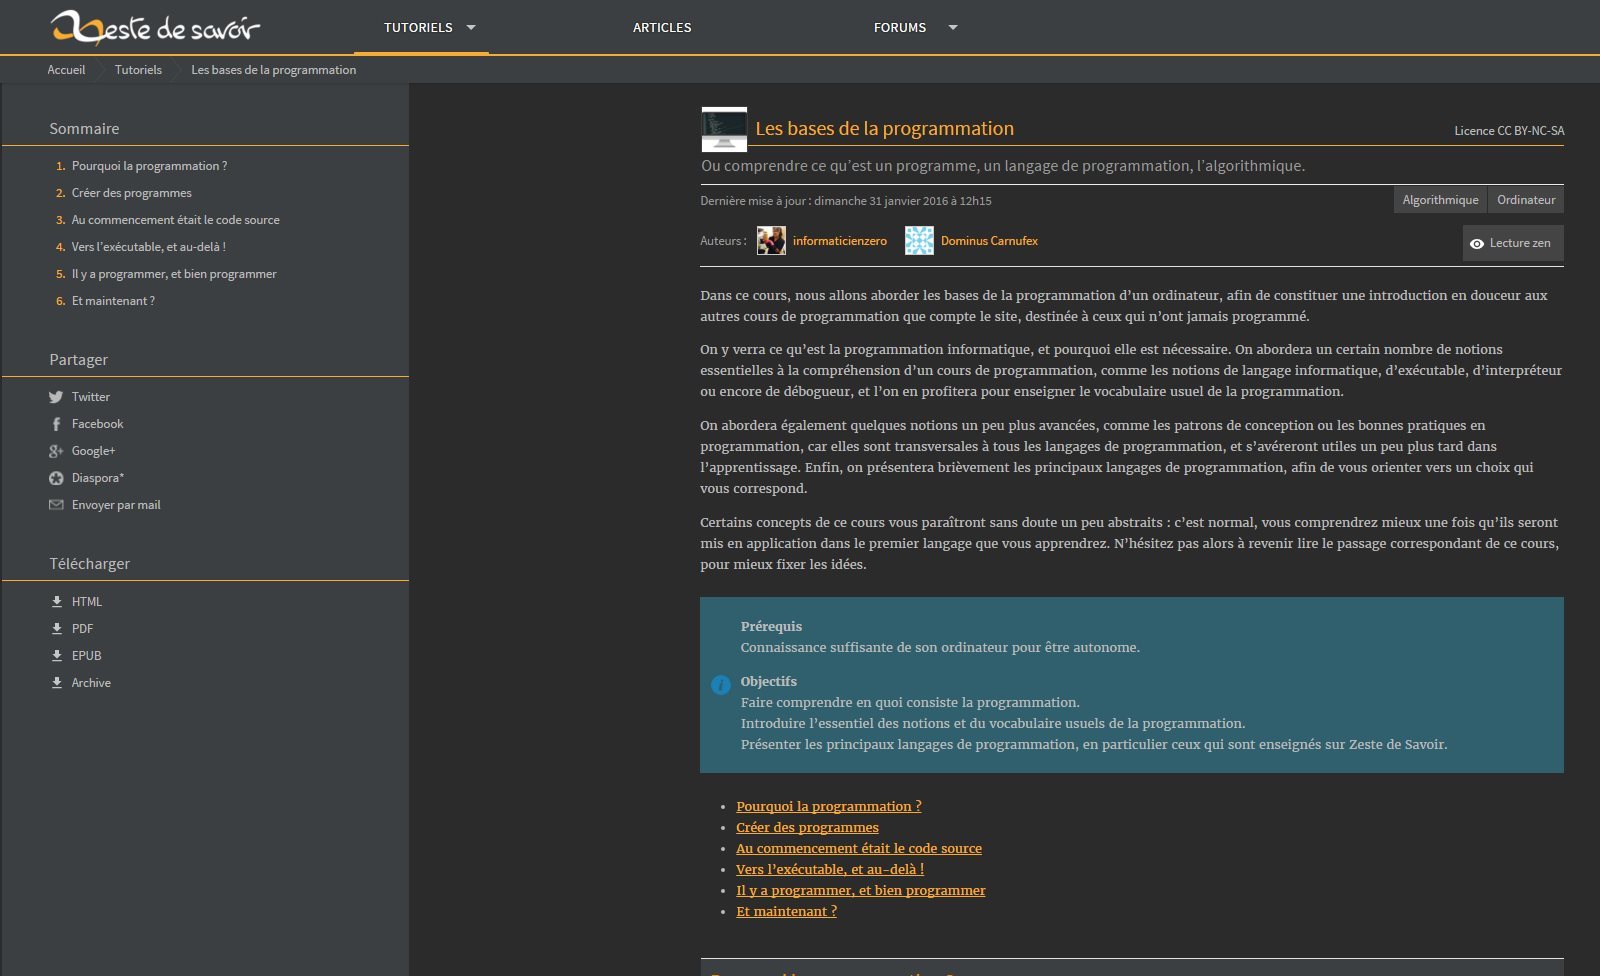Open sidebar Il y a programmer, et bien programmer
The height and width of the screenshot is (976, 1600).
[x=174, y=274]
